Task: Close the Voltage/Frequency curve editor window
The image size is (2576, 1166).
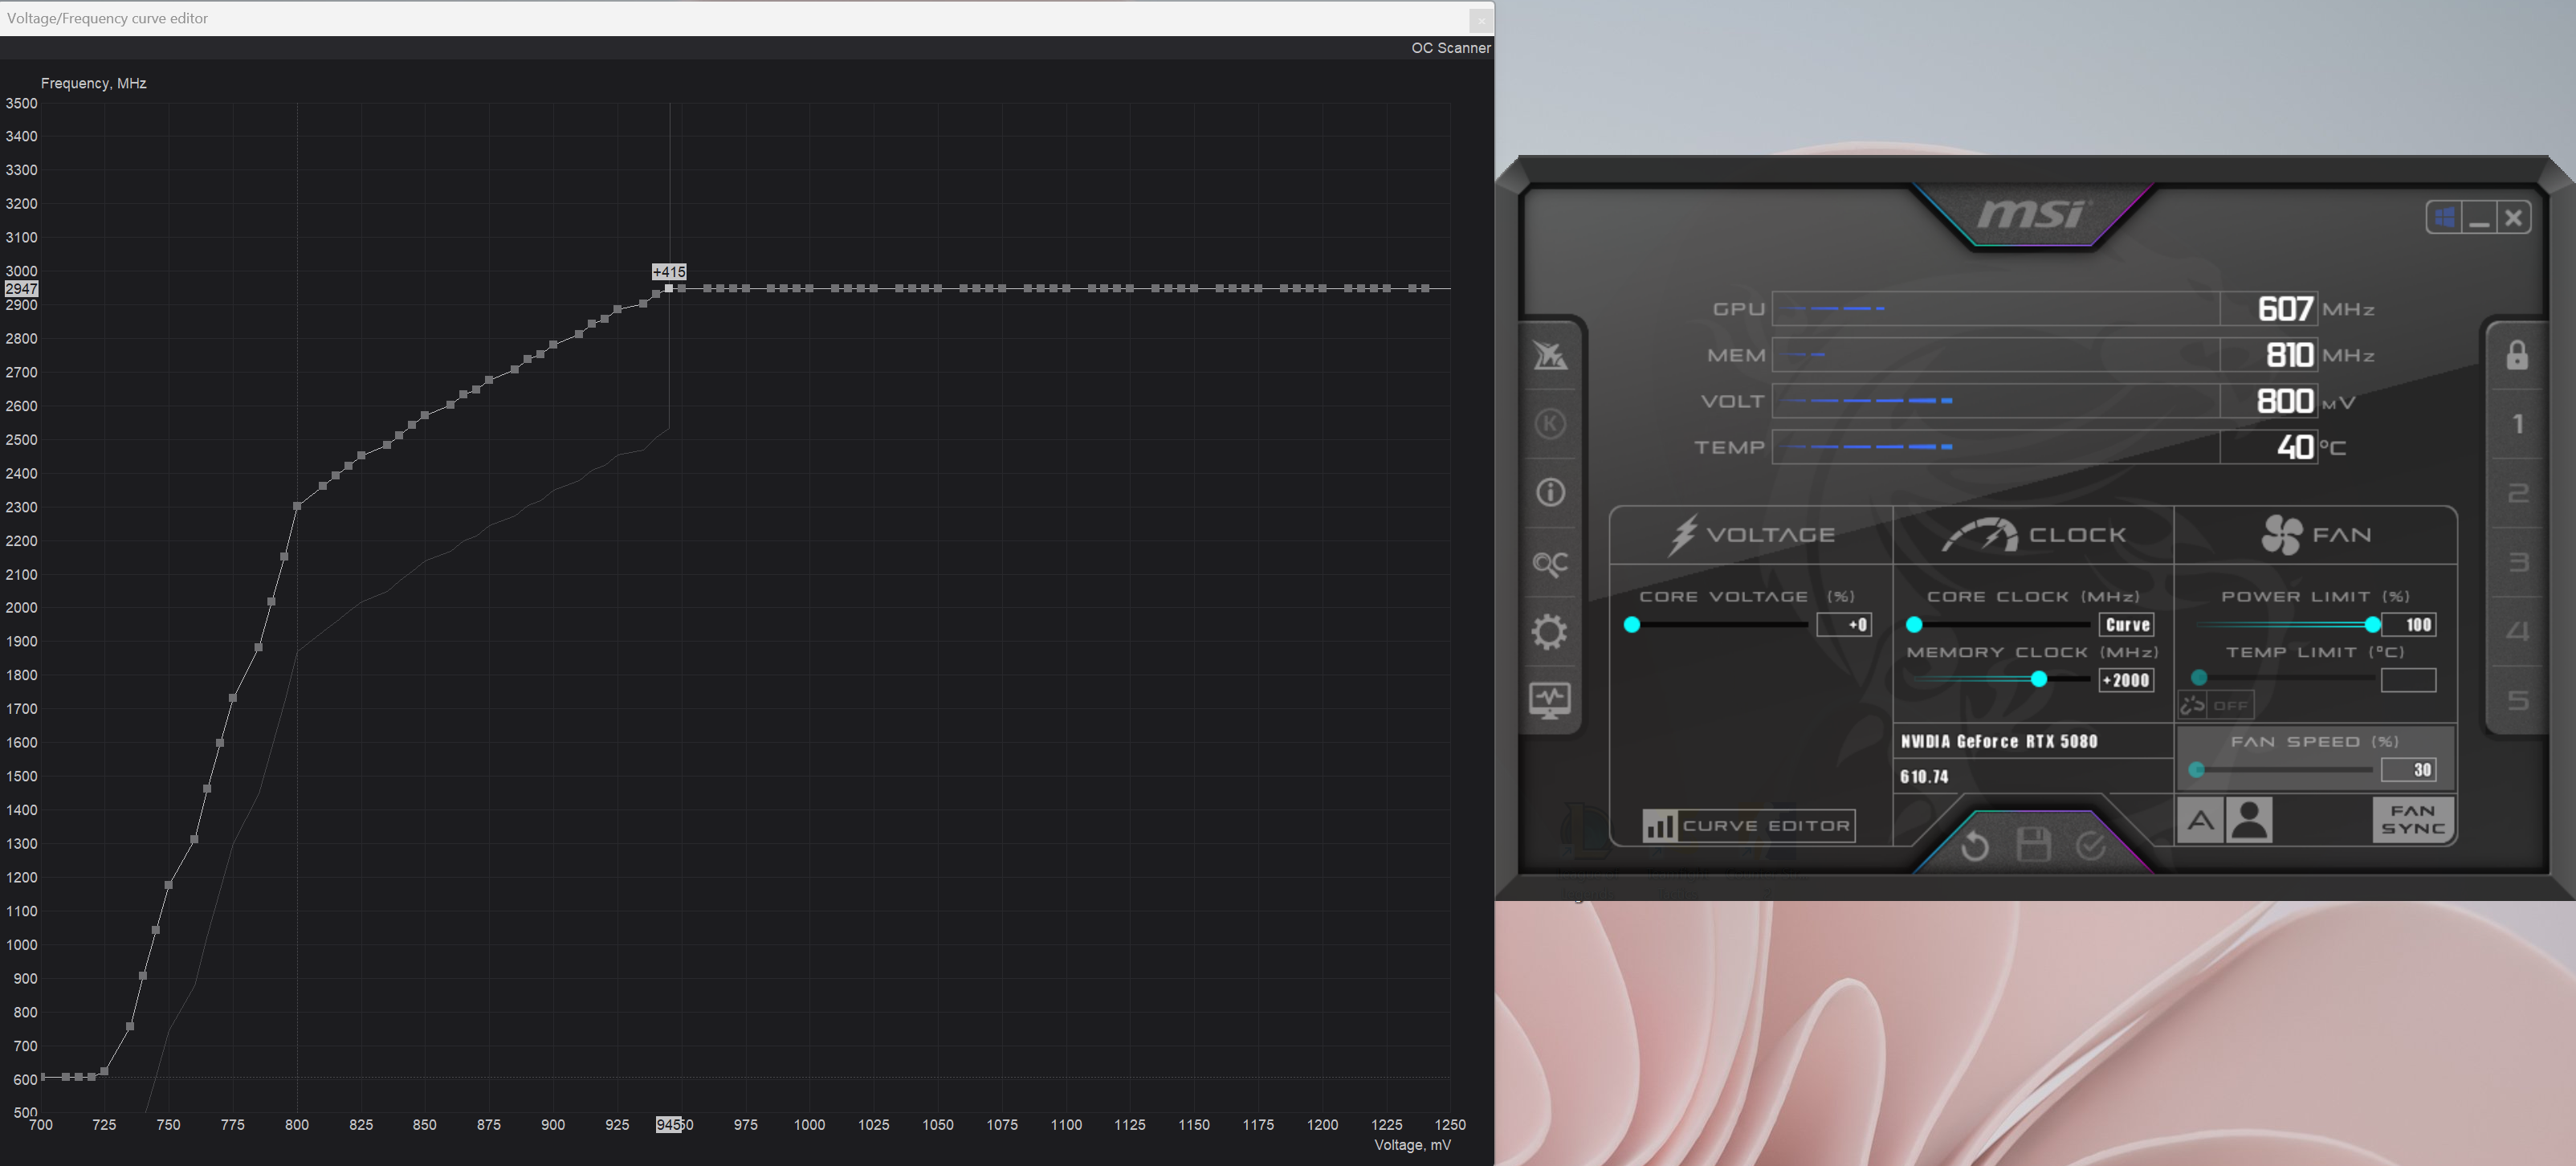Action: tap(1481, 19)
